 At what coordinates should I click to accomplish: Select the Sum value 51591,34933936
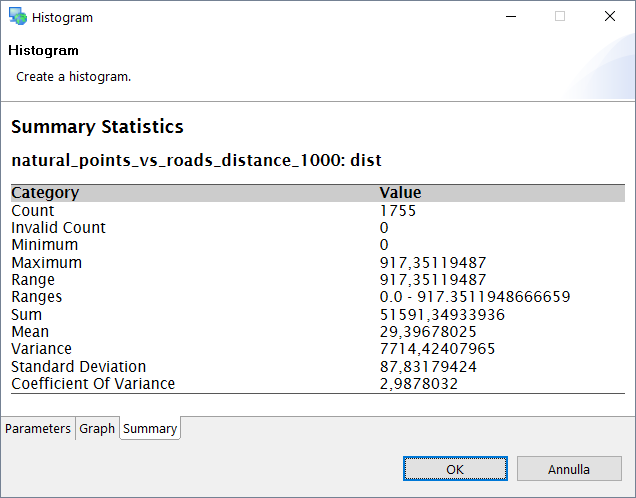coord(442,315)
